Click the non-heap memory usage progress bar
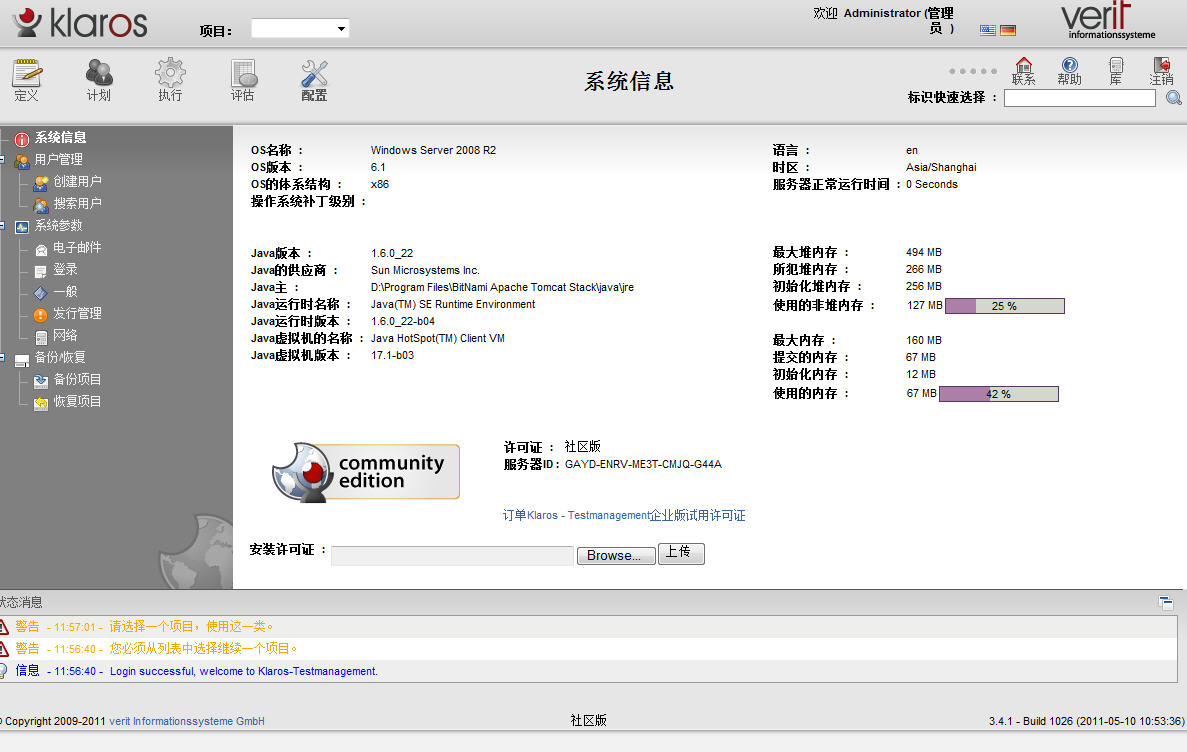This screenshot has height=752, width=1187. tap(1004, 306)
